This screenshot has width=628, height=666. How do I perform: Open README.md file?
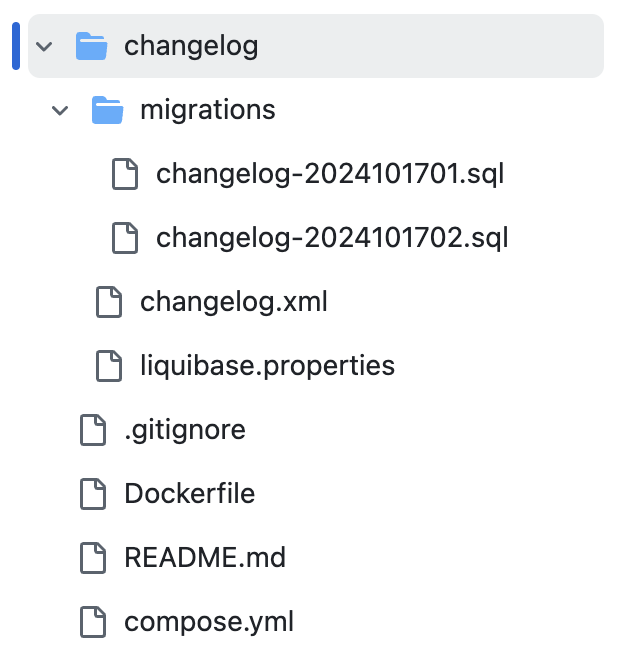(205, 558)
